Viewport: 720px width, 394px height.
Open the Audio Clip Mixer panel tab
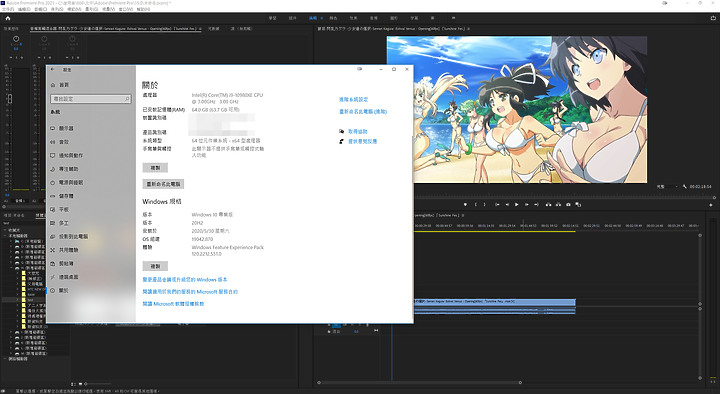pyautogui.click(x=115, y=28)
